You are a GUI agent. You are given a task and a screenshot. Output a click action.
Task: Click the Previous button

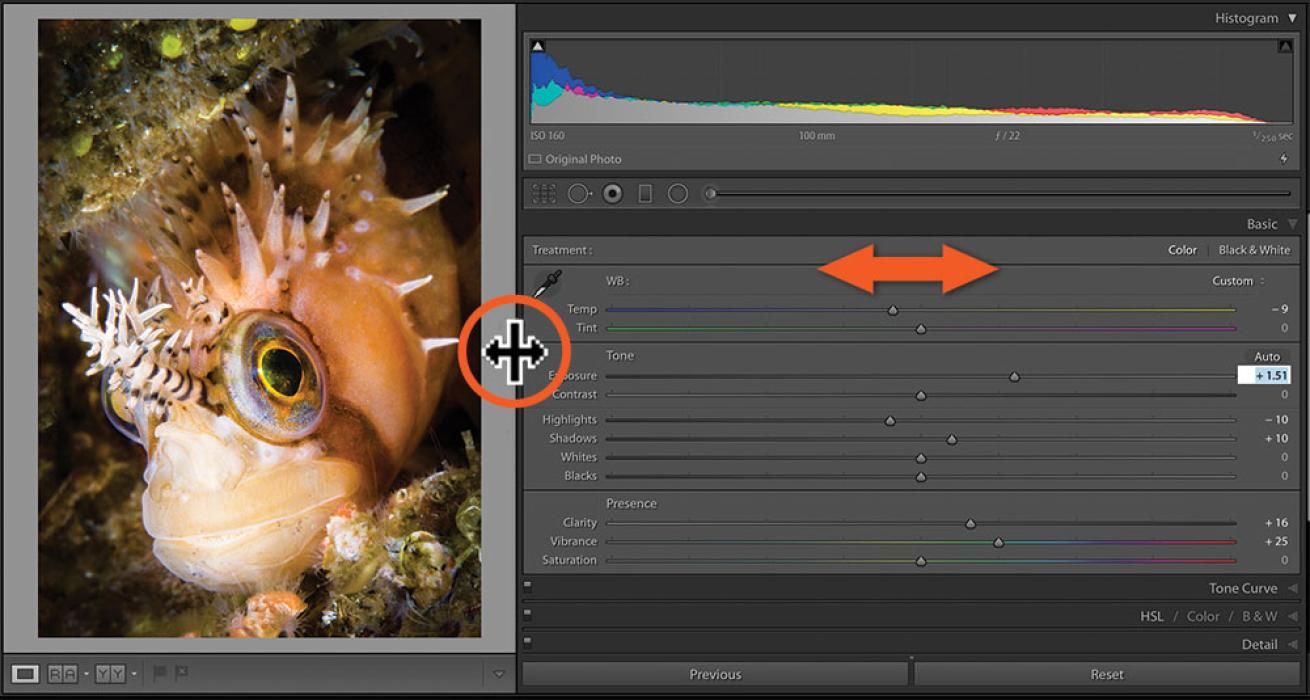pos(715,674)
